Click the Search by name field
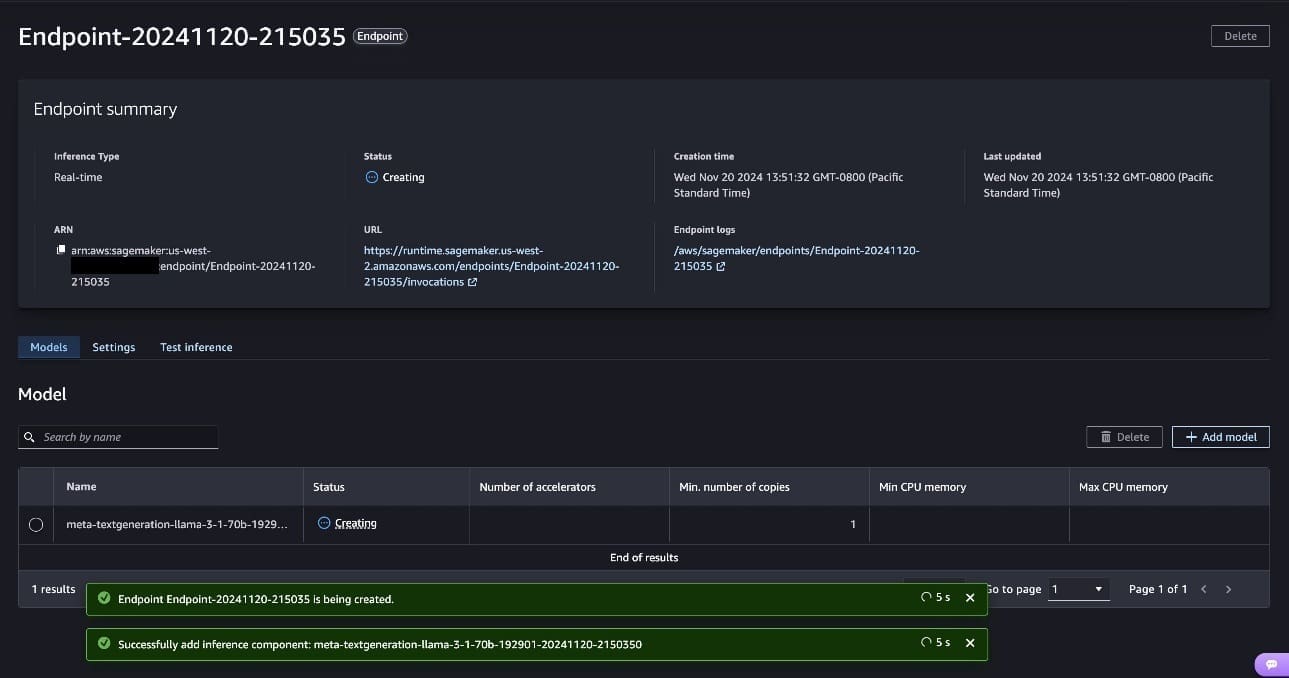This screenshot has height=678, width=1289. click(x=118, y=437)
